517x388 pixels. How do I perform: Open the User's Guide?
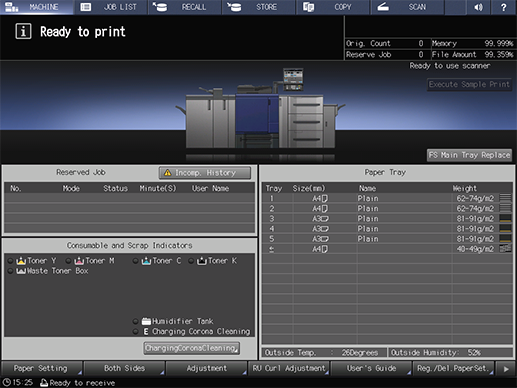pos(371,368)
